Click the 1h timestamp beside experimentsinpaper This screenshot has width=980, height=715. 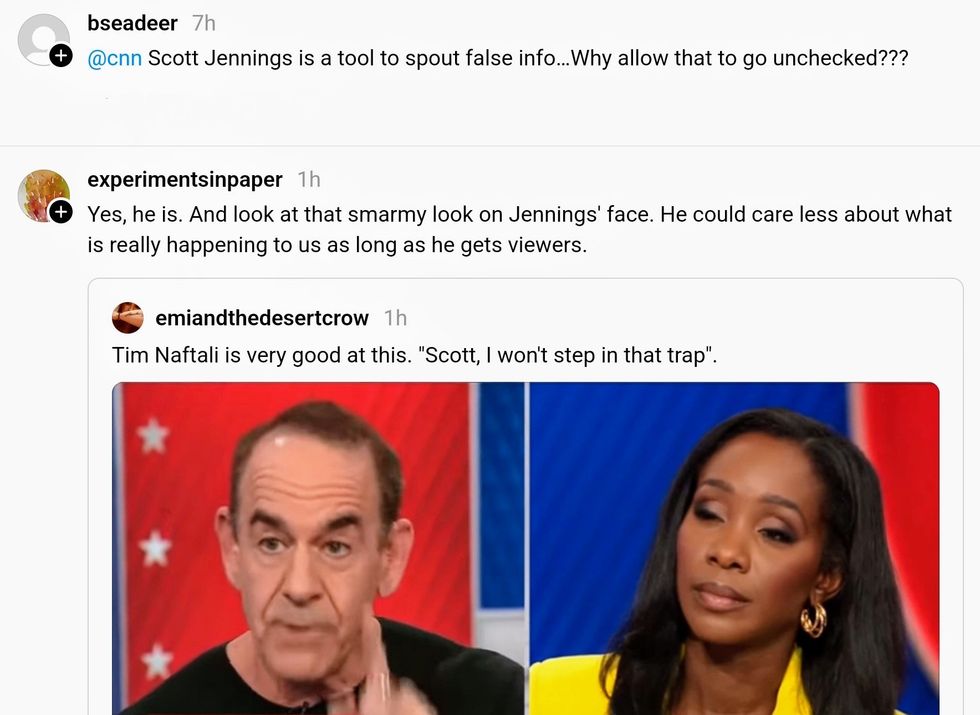tap(309, 180)
